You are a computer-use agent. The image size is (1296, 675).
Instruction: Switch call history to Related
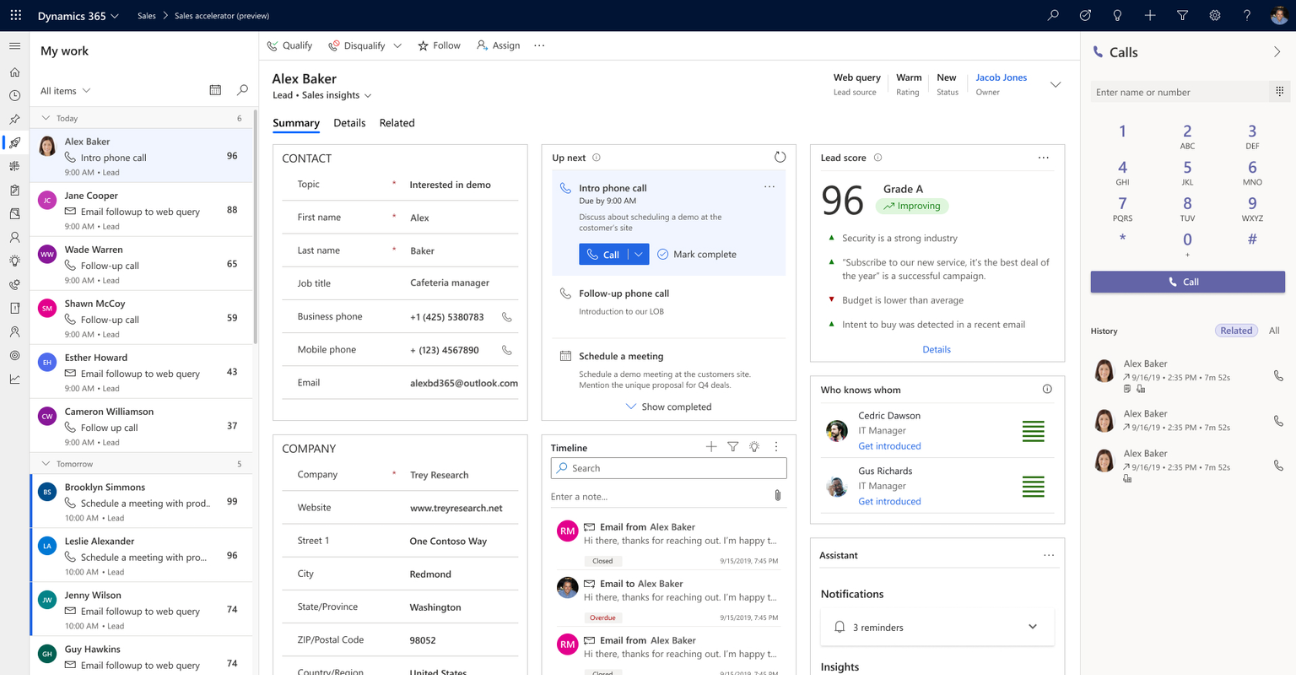[x=1236, y=330]
